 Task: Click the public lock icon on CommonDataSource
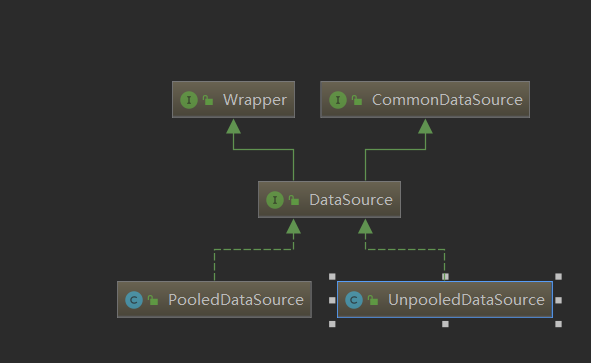[x=357, y=100]
